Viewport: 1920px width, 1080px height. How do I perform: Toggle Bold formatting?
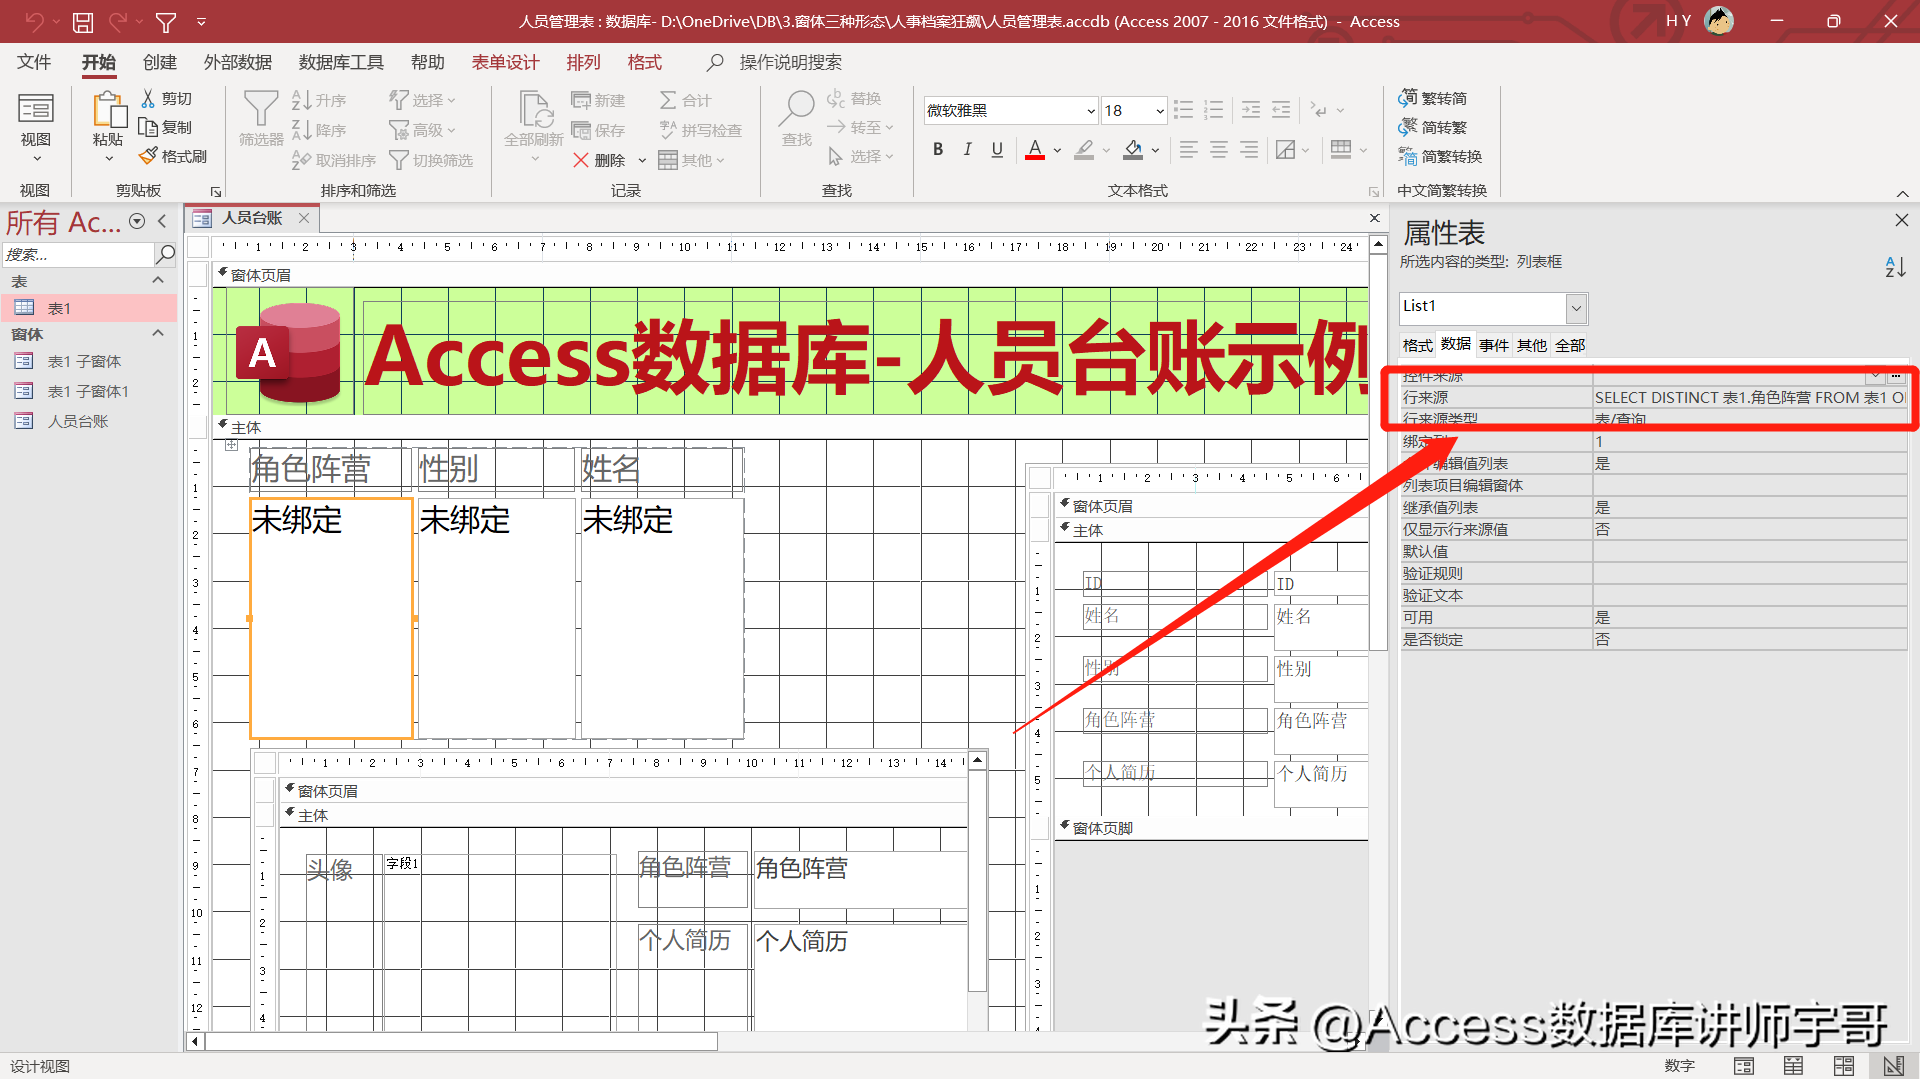(x=938, y=150)
